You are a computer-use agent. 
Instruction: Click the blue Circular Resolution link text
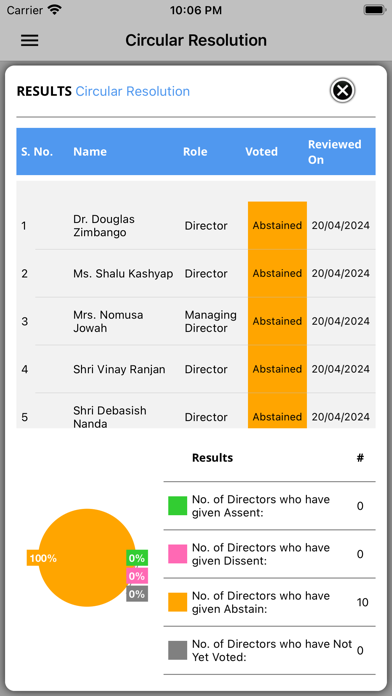coord(133,91)
